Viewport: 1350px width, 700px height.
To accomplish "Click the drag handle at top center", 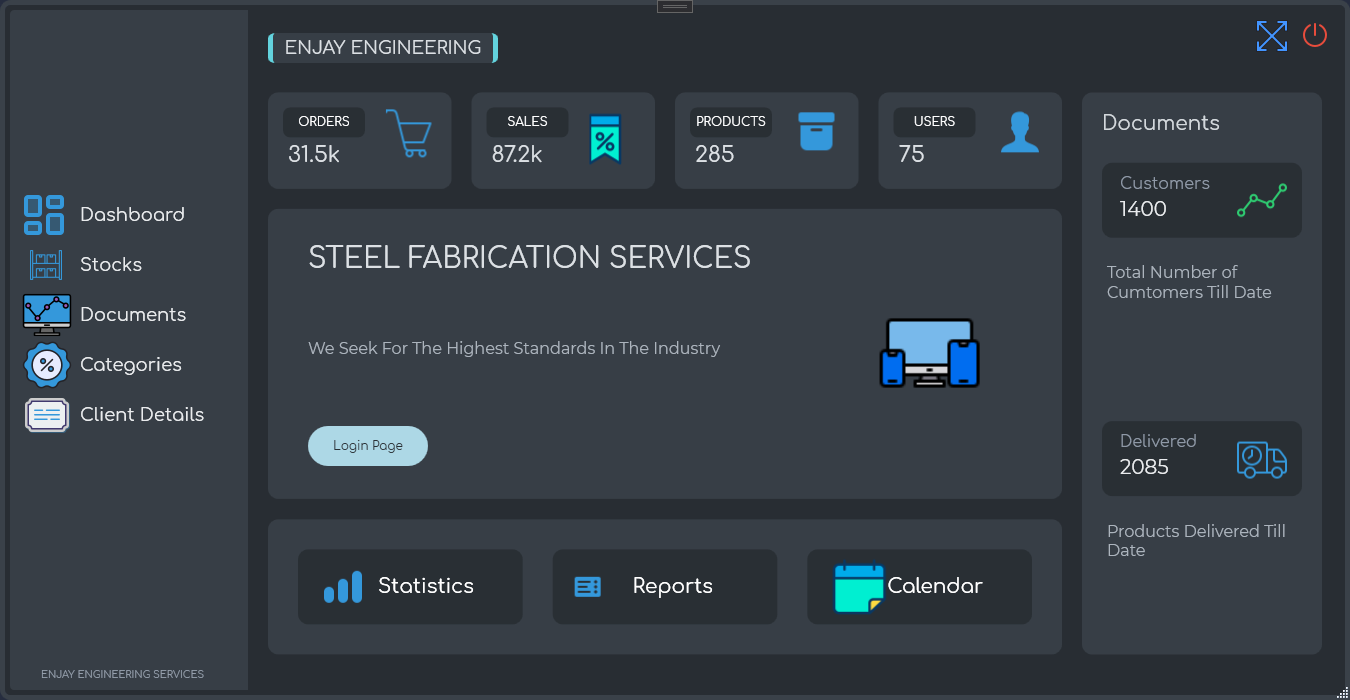I will (674, 6).
